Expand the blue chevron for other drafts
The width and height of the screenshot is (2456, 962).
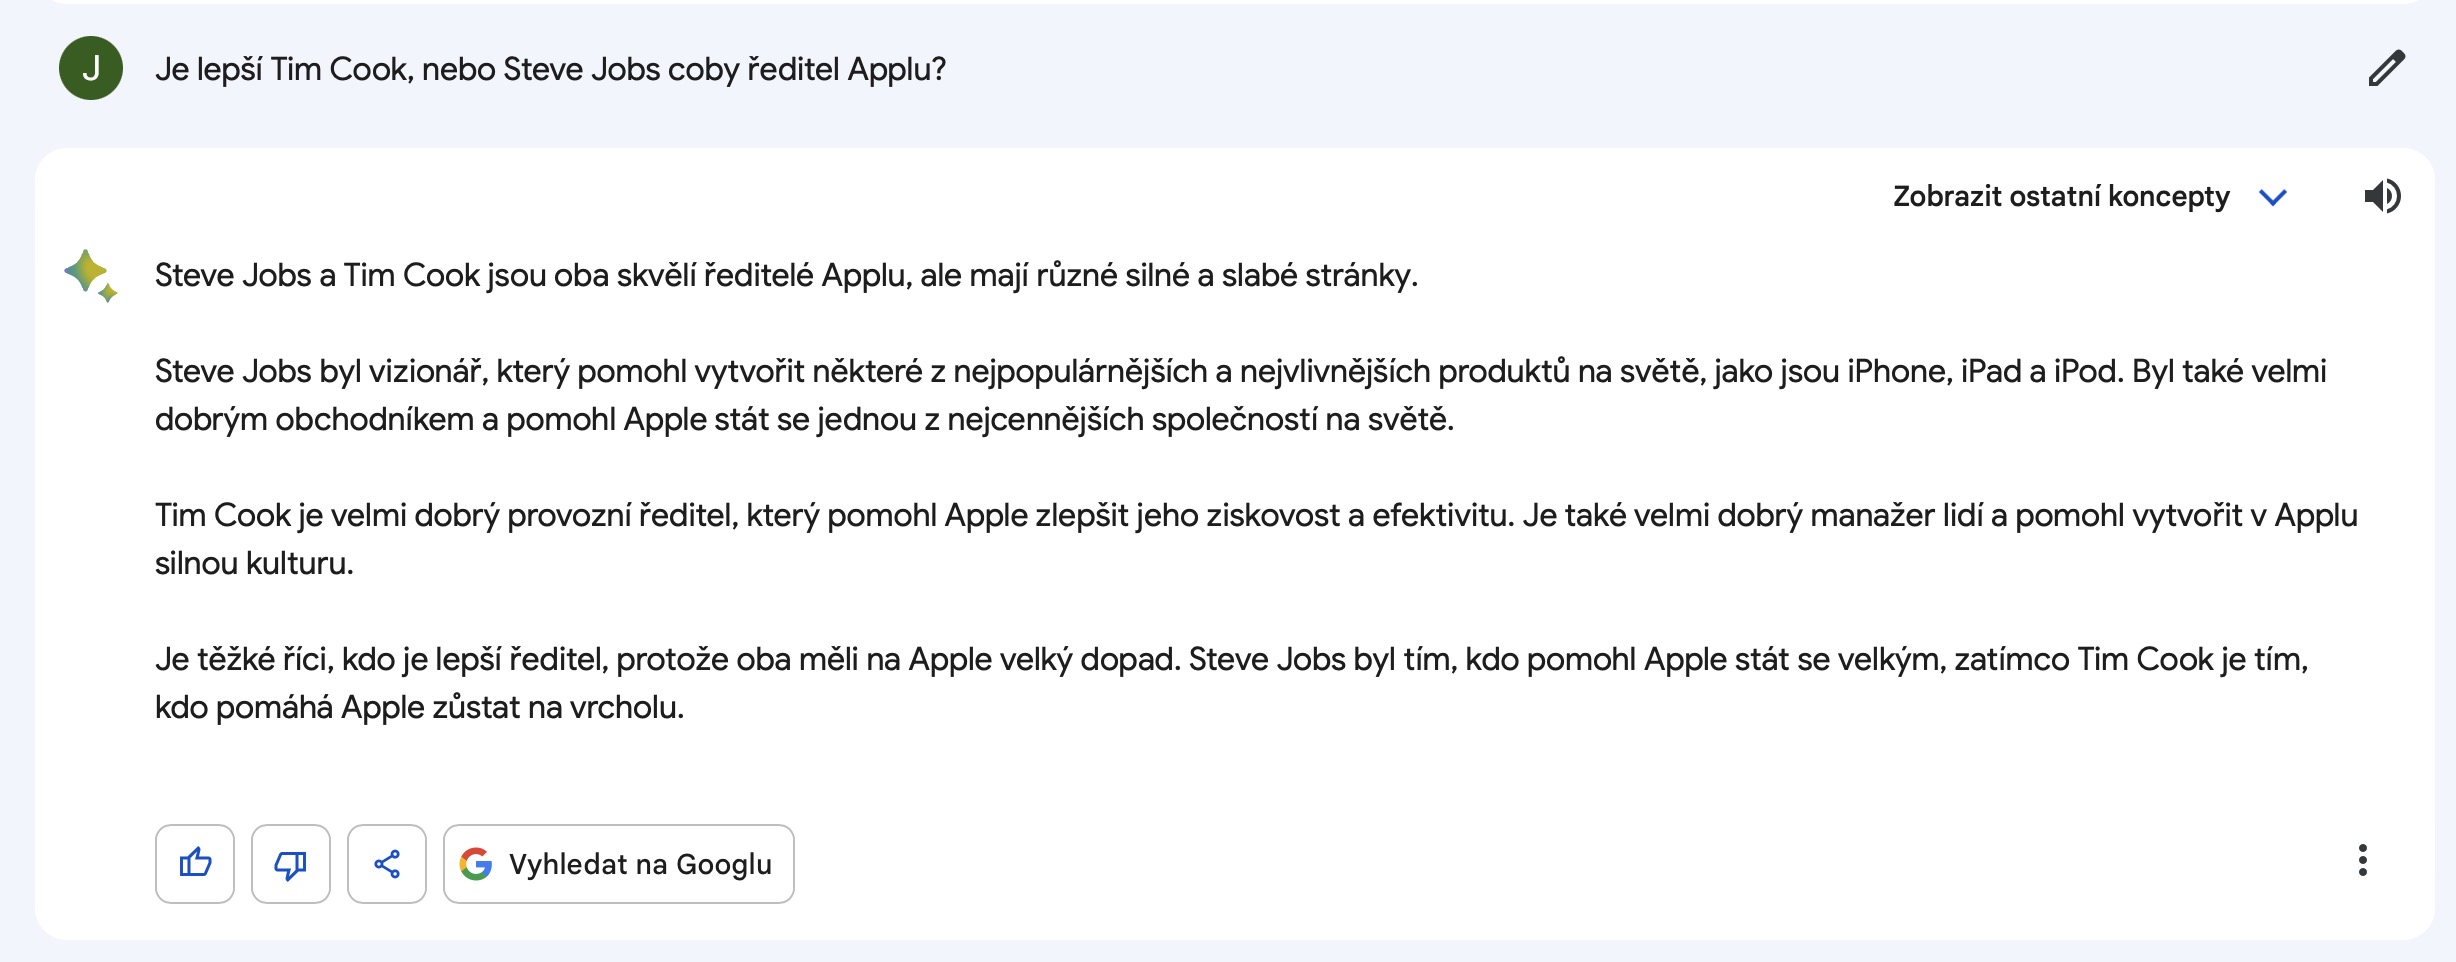point(2273,197)
